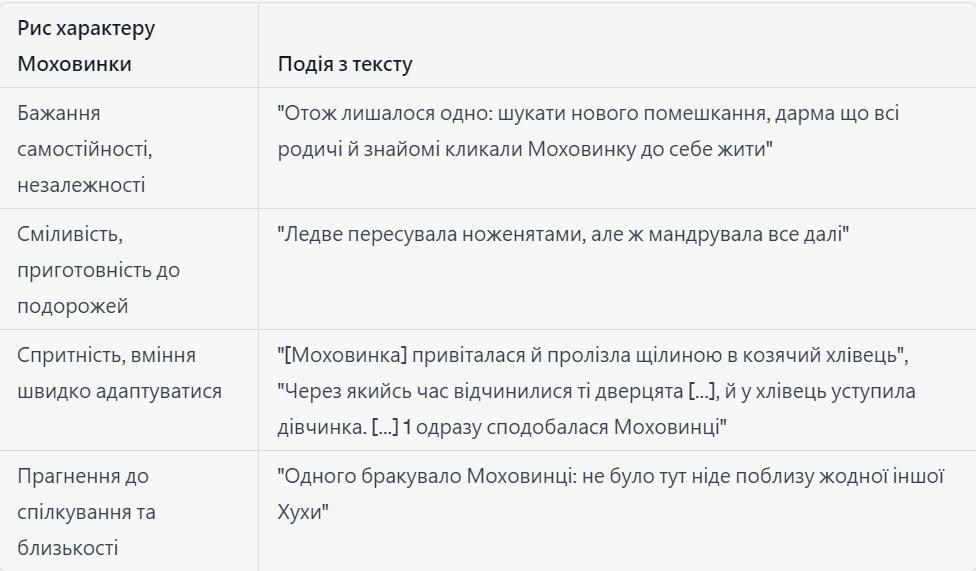Click the word 'Хухи' in last row
The height and width of the screenshot is (571, 976).
pos(303,511)
